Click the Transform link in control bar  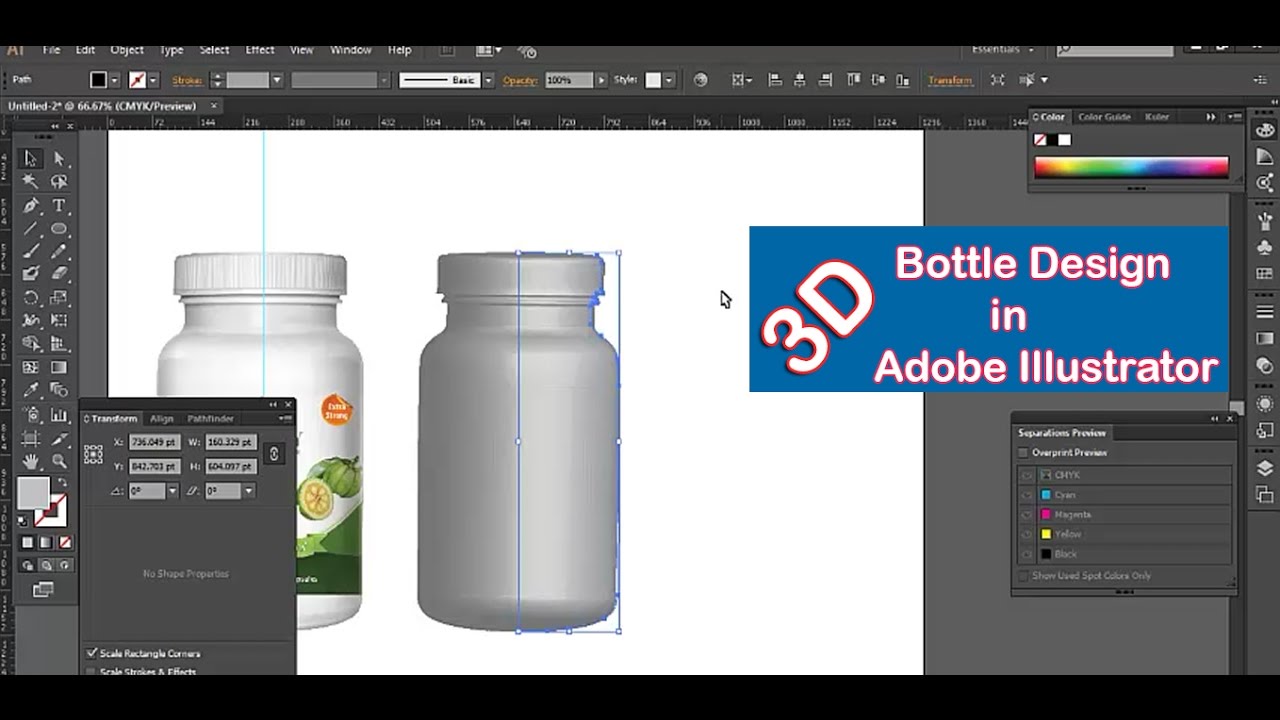949,80
